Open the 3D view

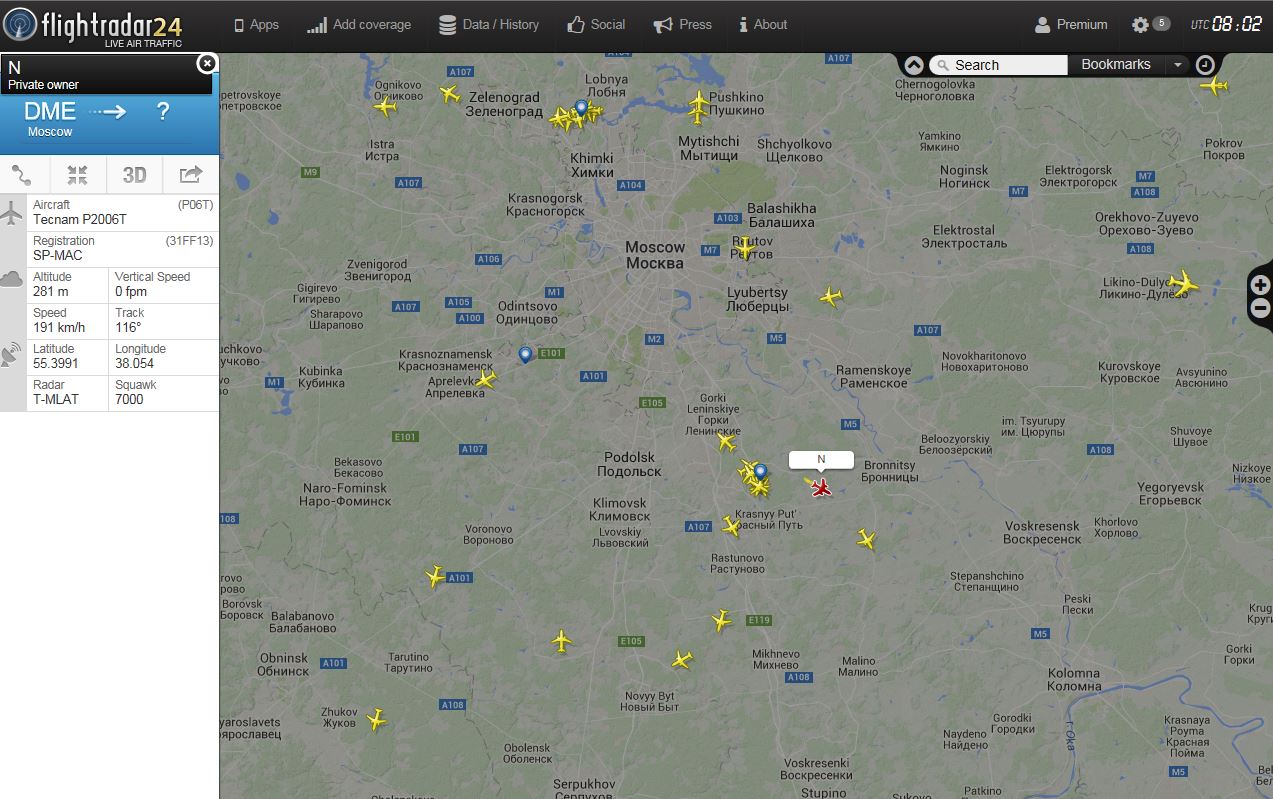coord(134,175)
